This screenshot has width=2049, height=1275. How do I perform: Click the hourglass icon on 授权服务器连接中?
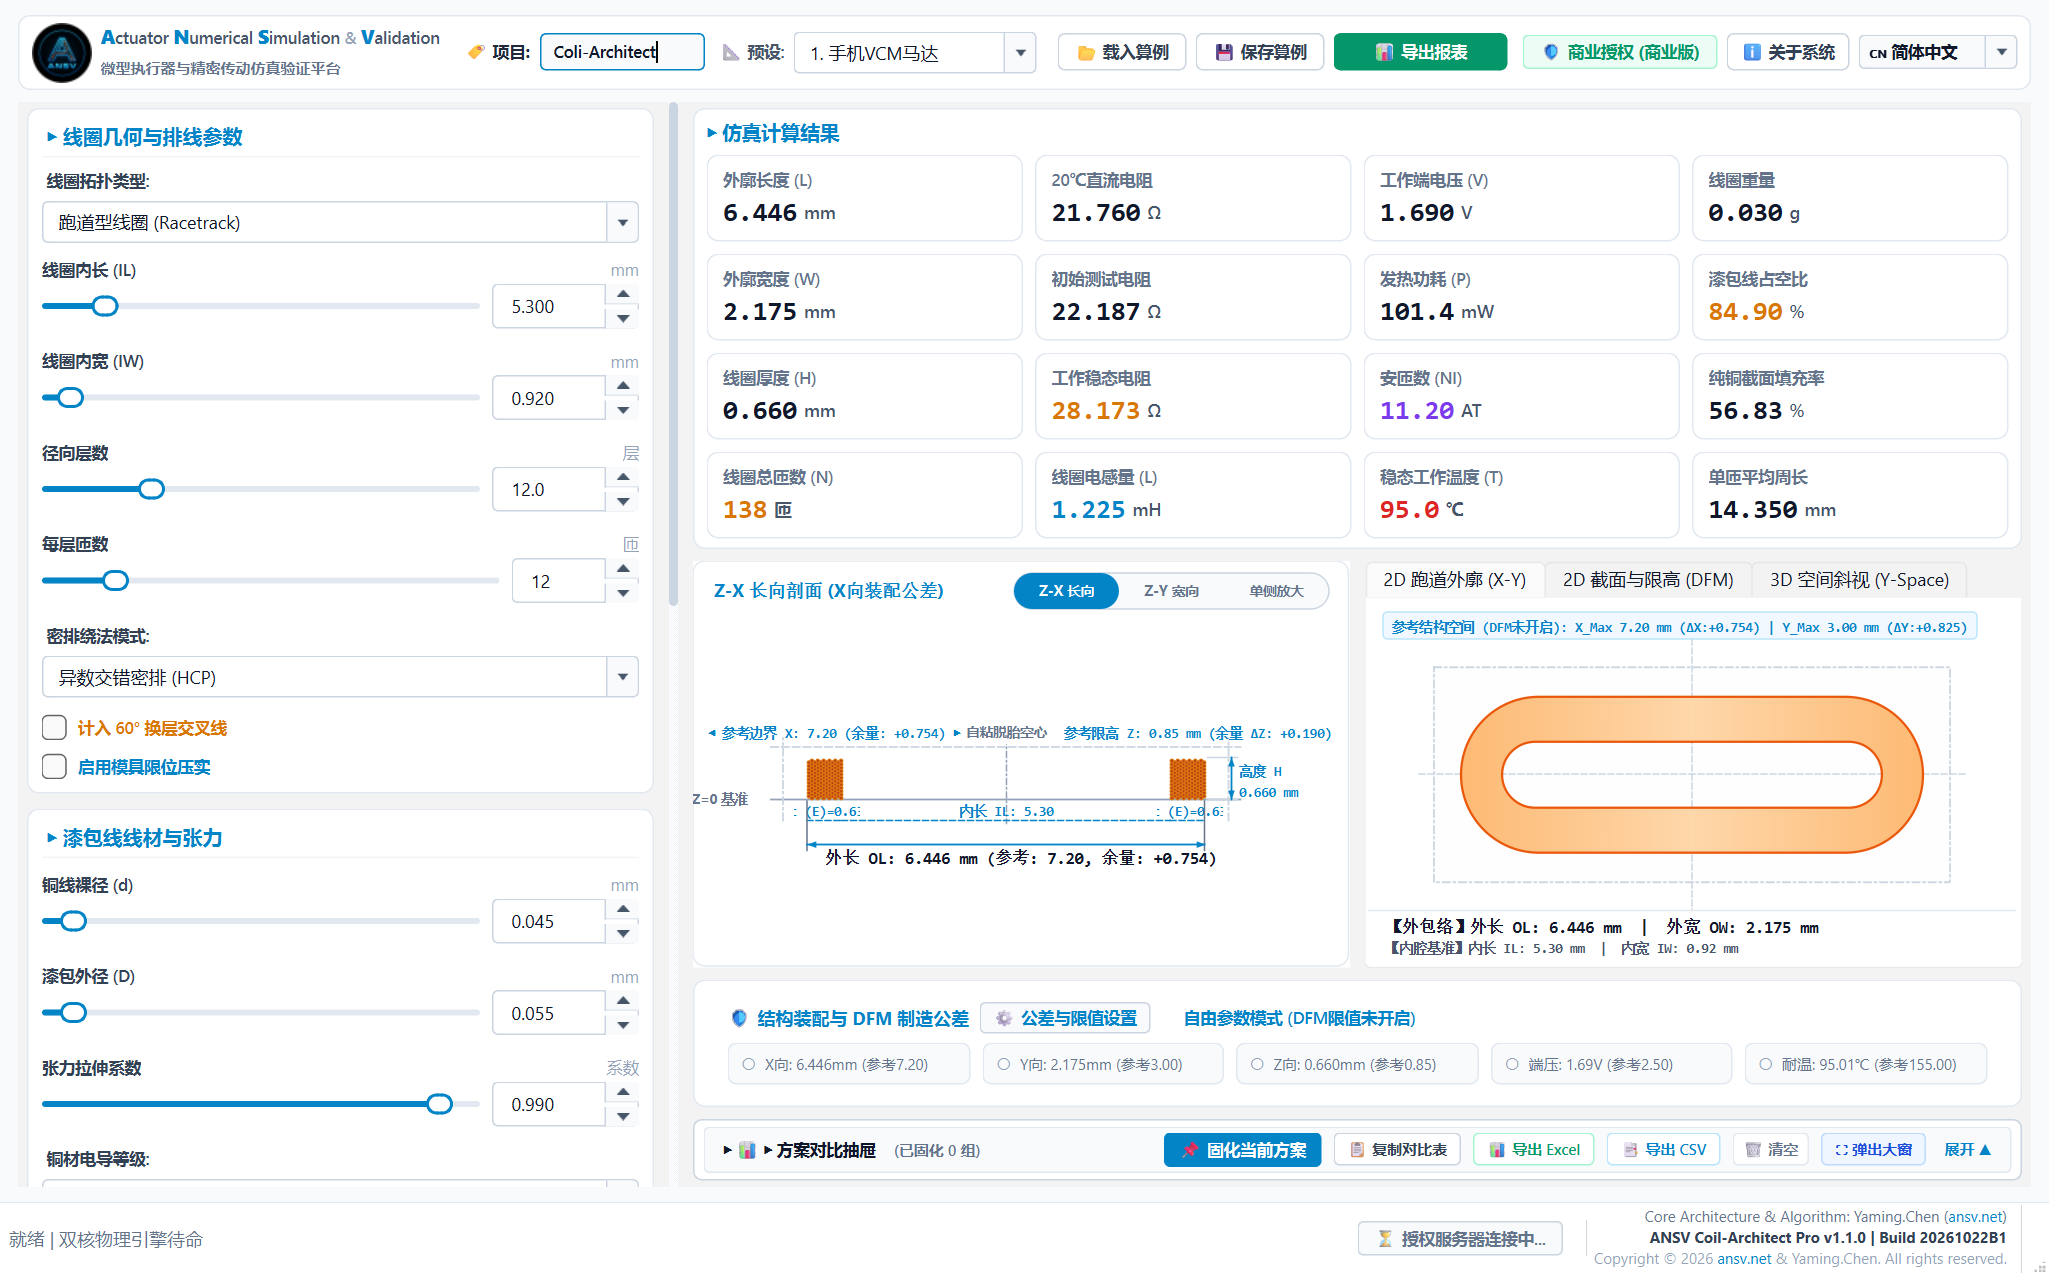1385,1239
